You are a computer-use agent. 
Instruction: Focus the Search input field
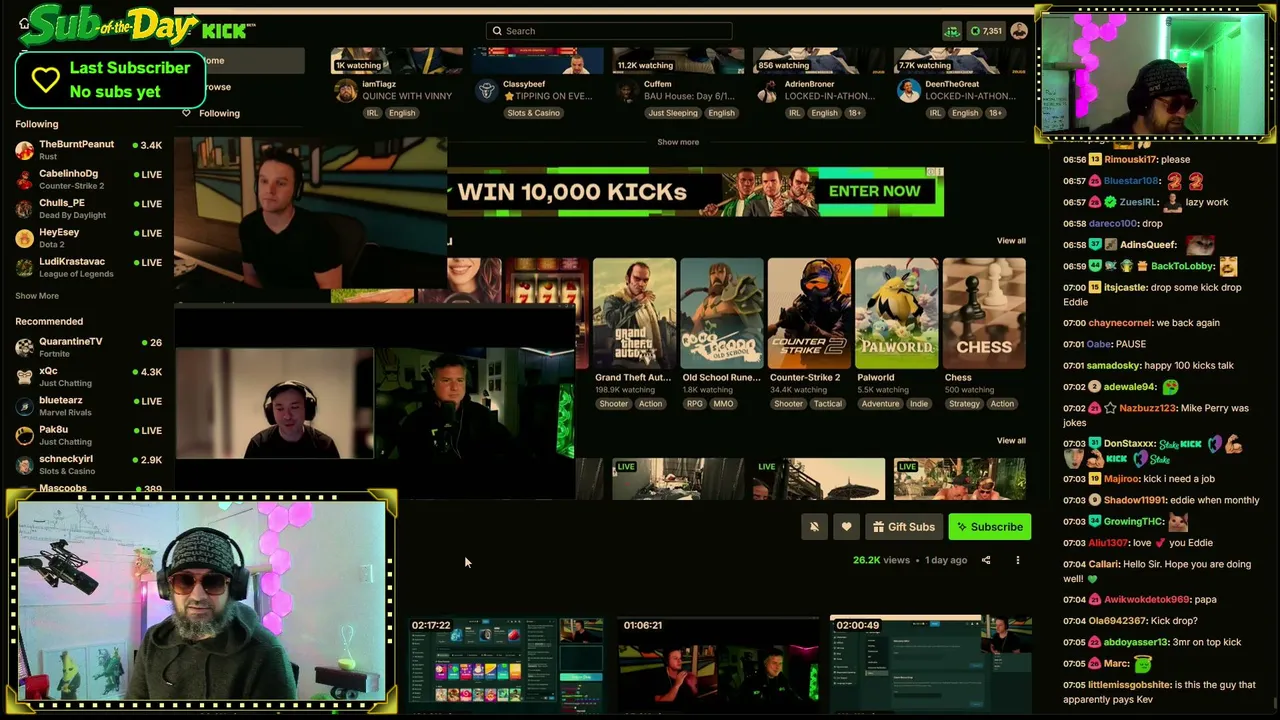[609, 31]
